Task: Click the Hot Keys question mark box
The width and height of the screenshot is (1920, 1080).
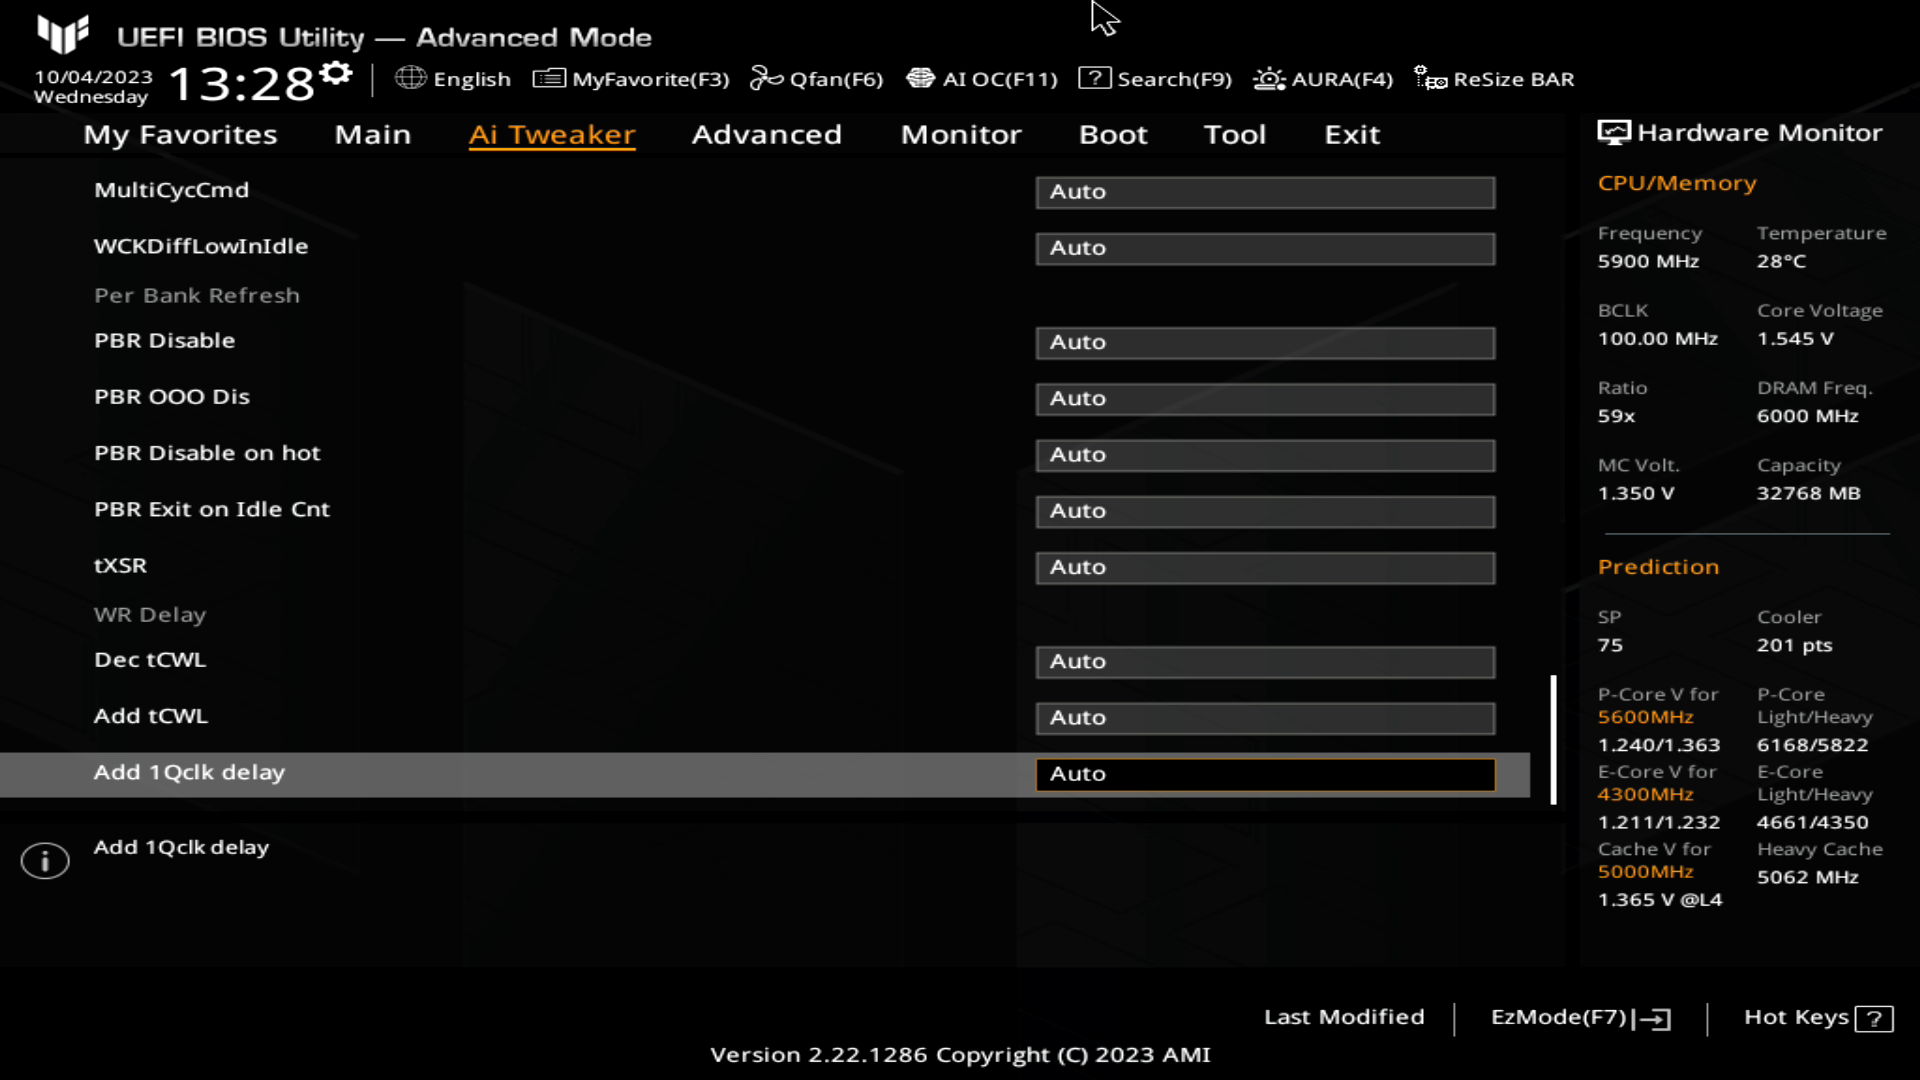Action: point(1873,1018)
